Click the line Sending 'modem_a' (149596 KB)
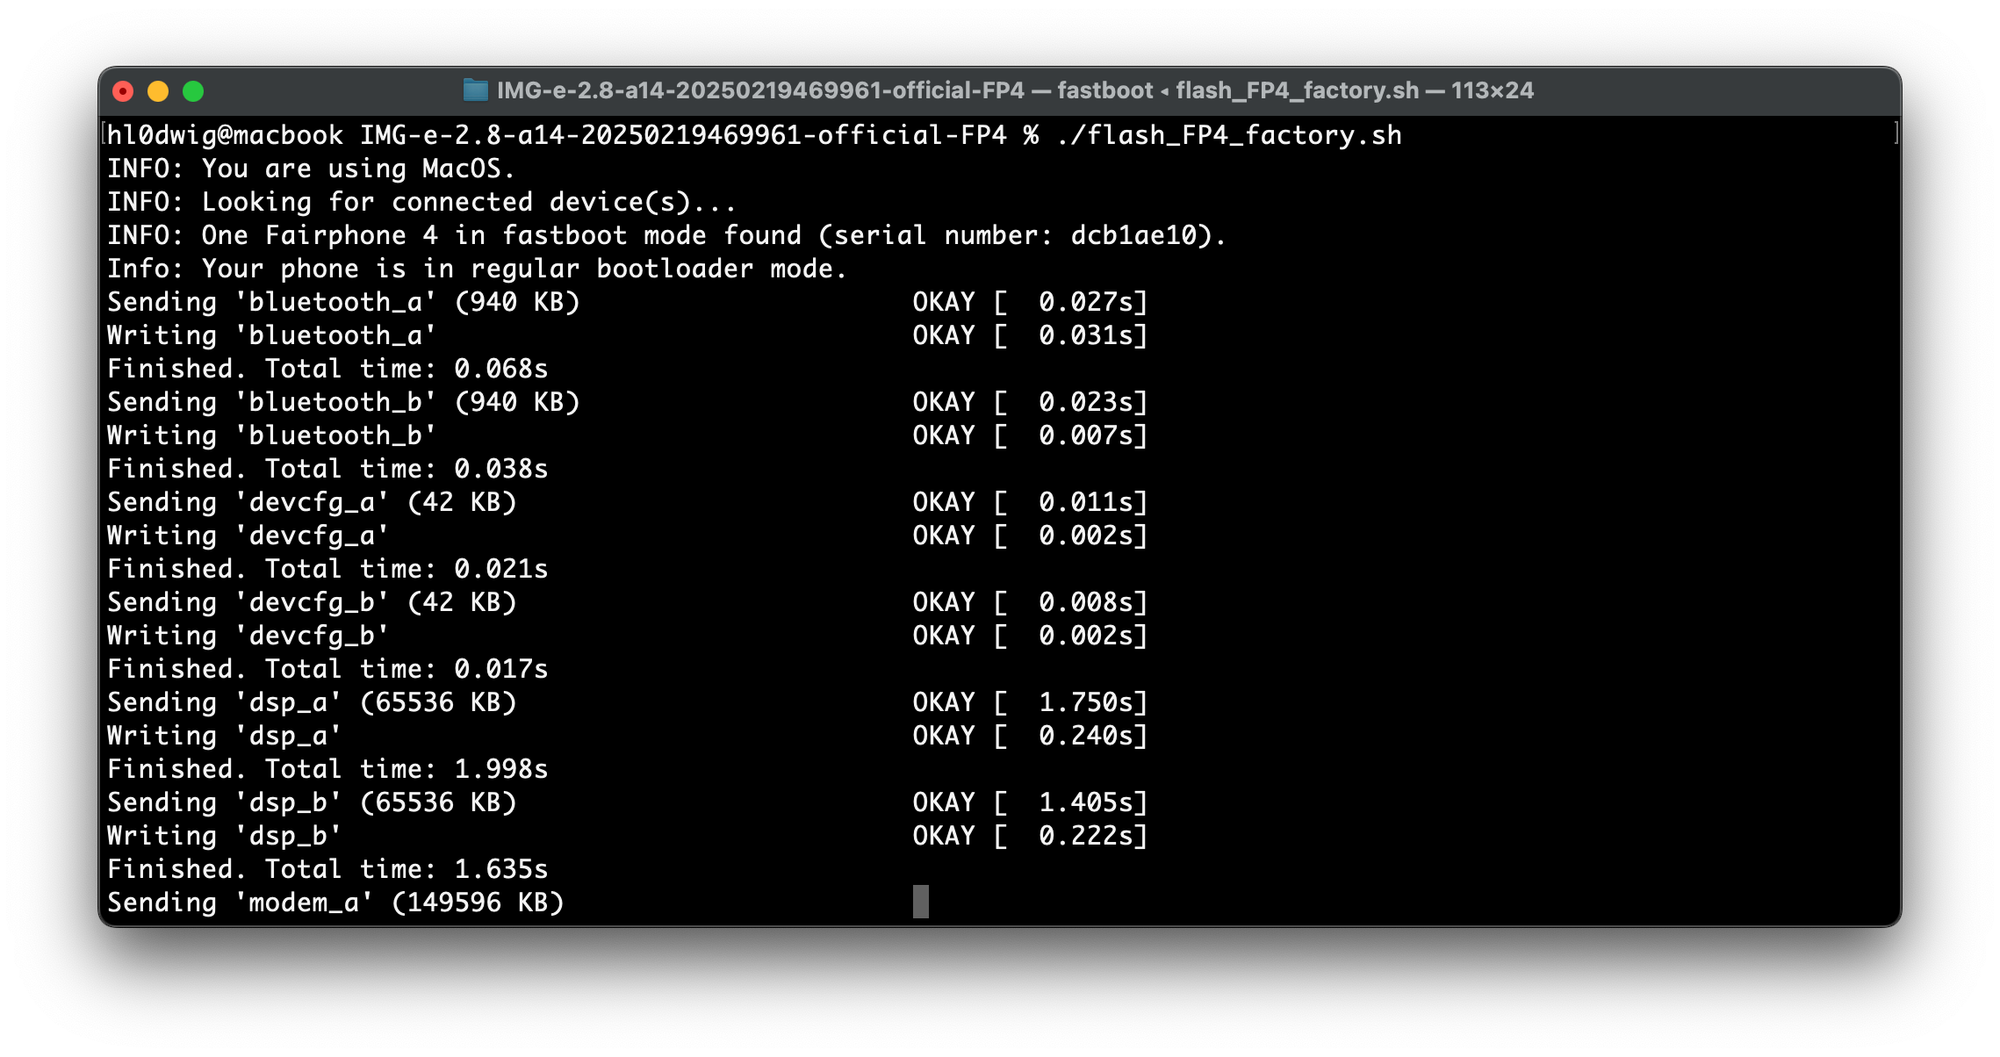The width and height of the screenshot is (2000, 1057). tap(336, 902)
